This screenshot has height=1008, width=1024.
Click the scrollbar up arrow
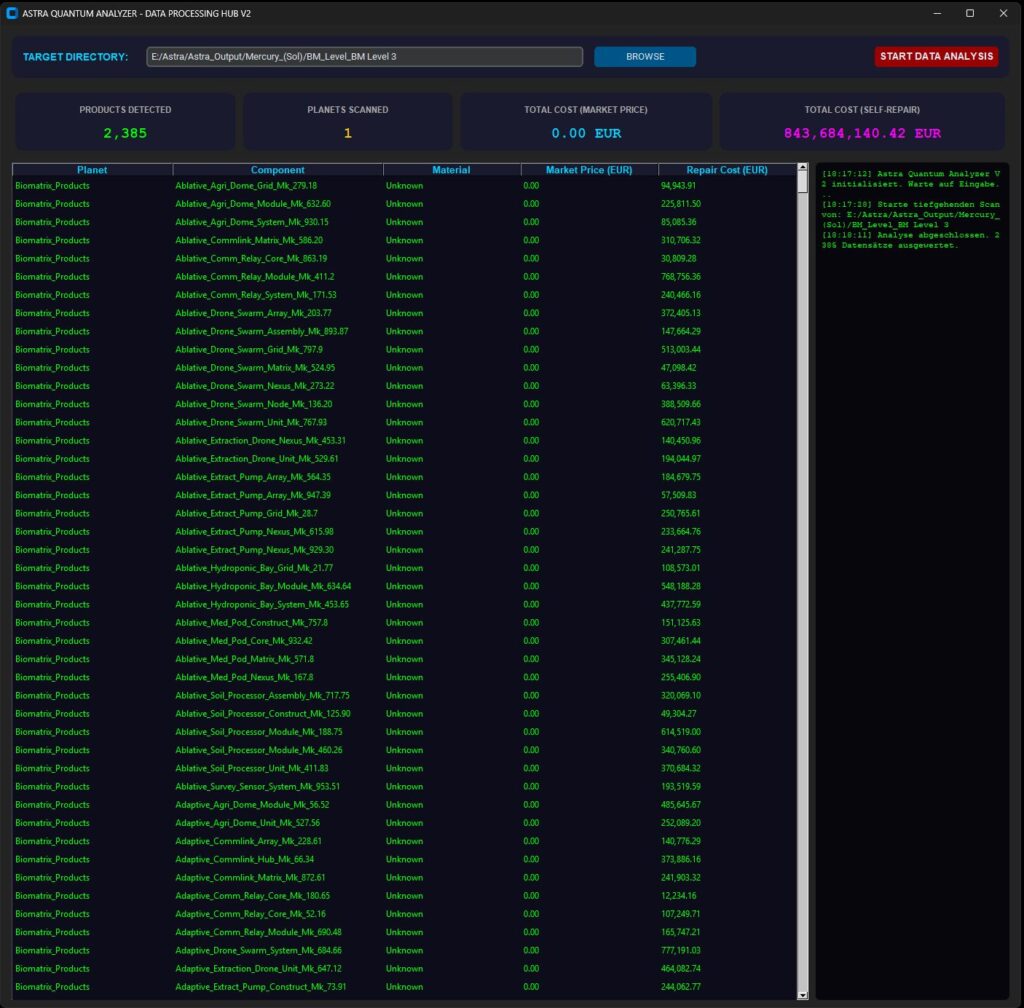[x=802, y=168]
